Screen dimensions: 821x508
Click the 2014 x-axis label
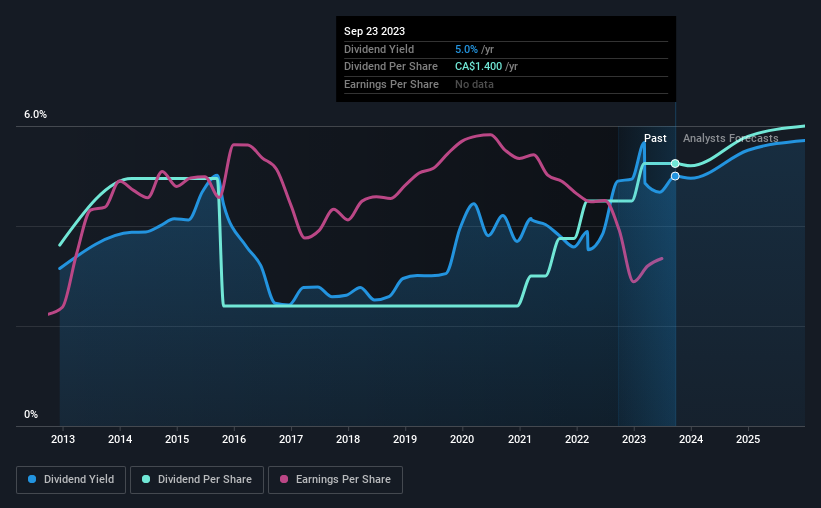120,439
